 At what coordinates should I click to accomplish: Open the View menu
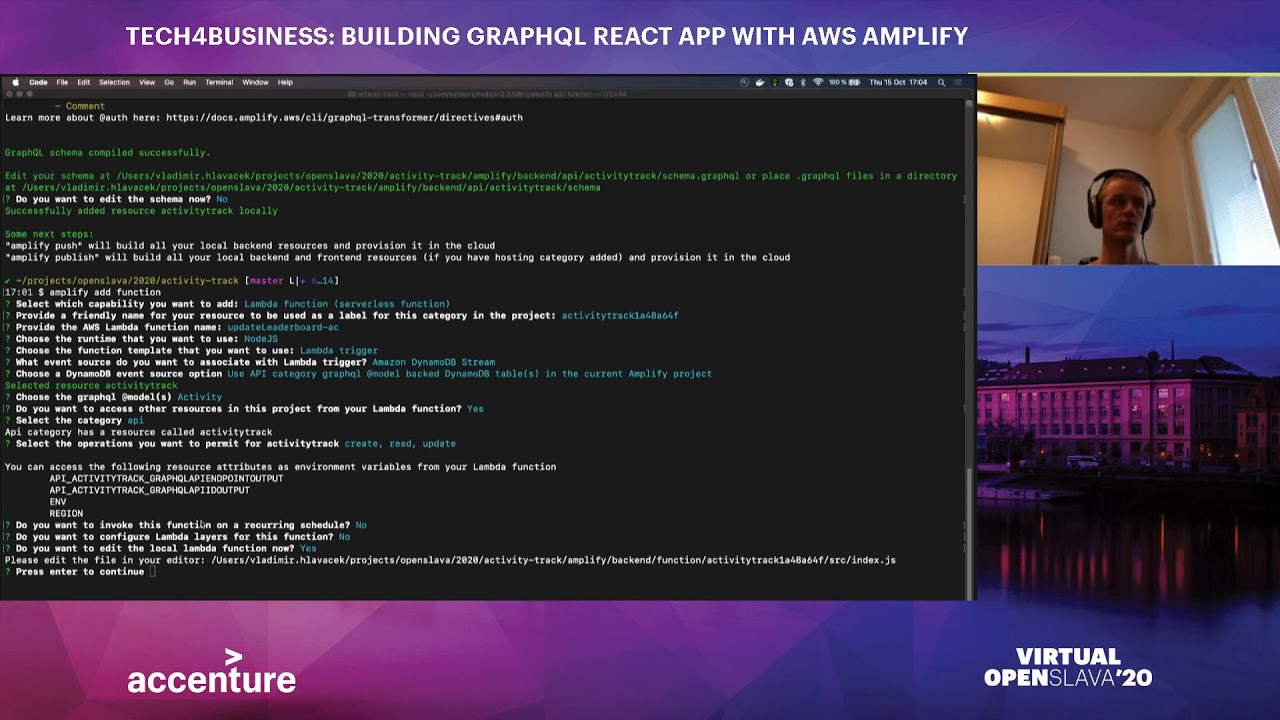point(147,82)
